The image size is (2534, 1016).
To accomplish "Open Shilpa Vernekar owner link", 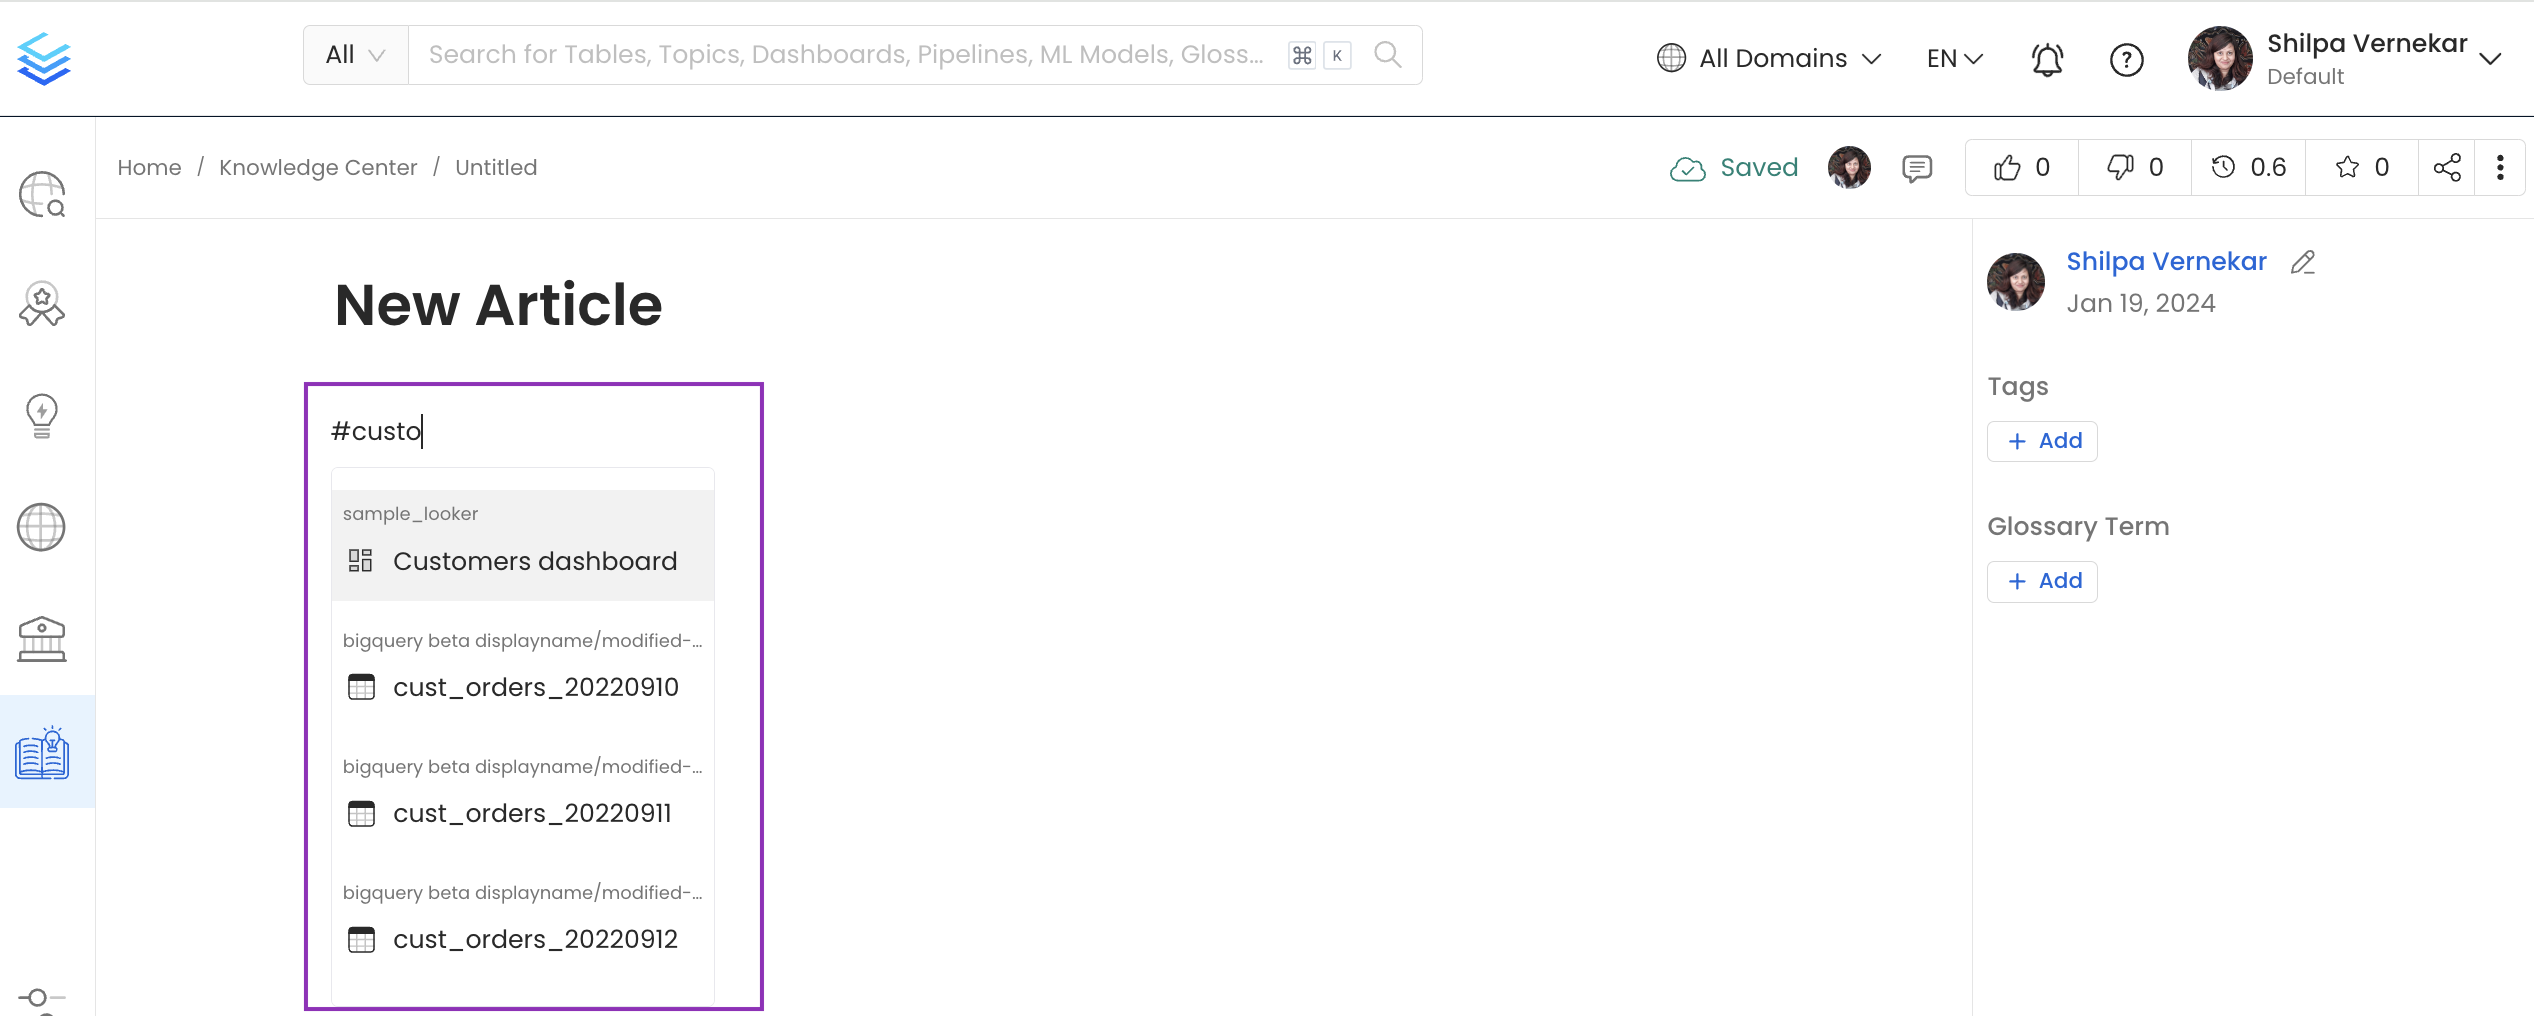I will tap(2166, 261).
